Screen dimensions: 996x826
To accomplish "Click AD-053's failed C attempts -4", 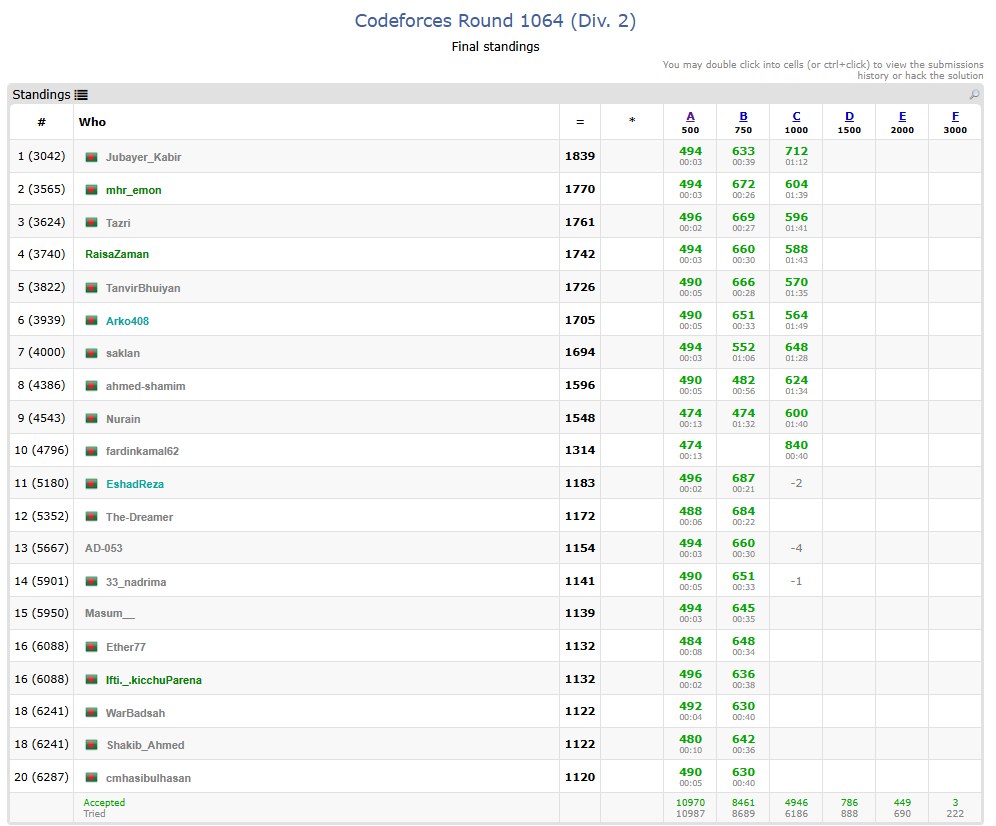I will (x=796, y=548).
